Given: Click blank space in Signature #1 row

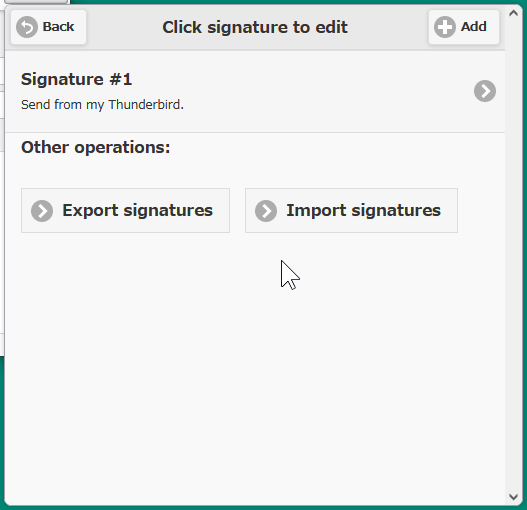Looking at the screenshot, I should pyautogui.click(x=319, y=91).
